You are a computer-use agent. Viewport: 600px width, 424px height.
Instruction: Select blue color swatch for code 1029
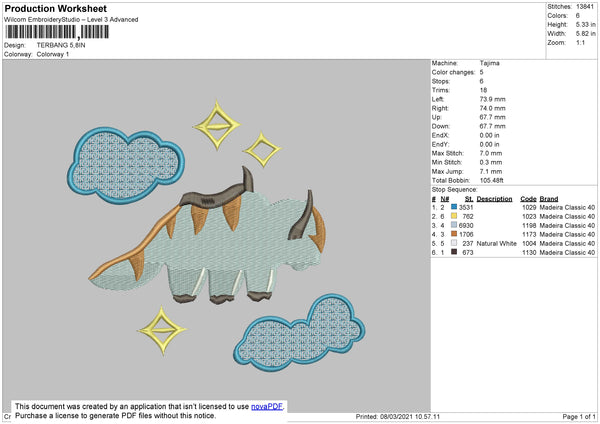[454, 207]
